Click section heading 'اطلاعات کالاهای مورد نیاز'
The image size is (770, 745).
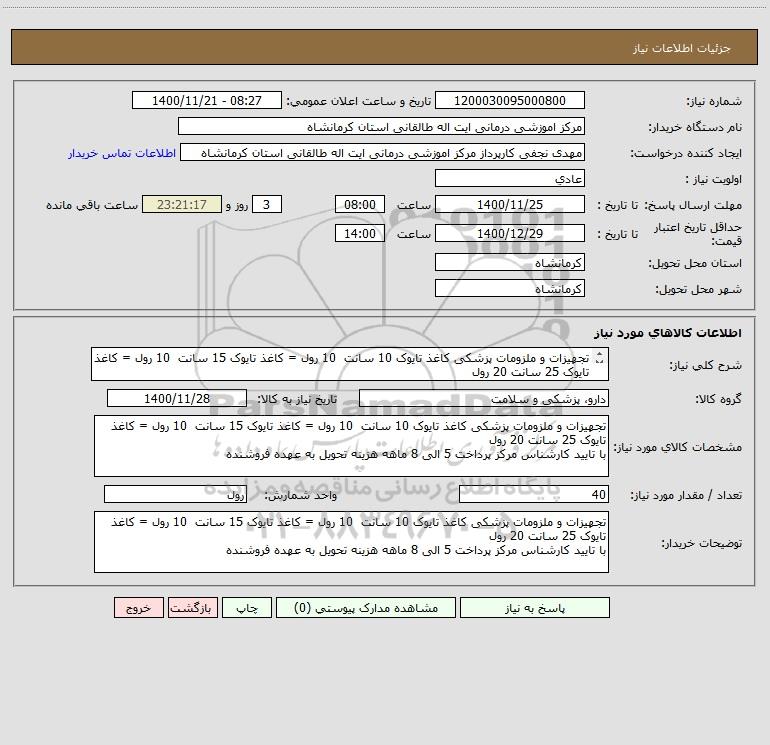(x=668, y=332)
